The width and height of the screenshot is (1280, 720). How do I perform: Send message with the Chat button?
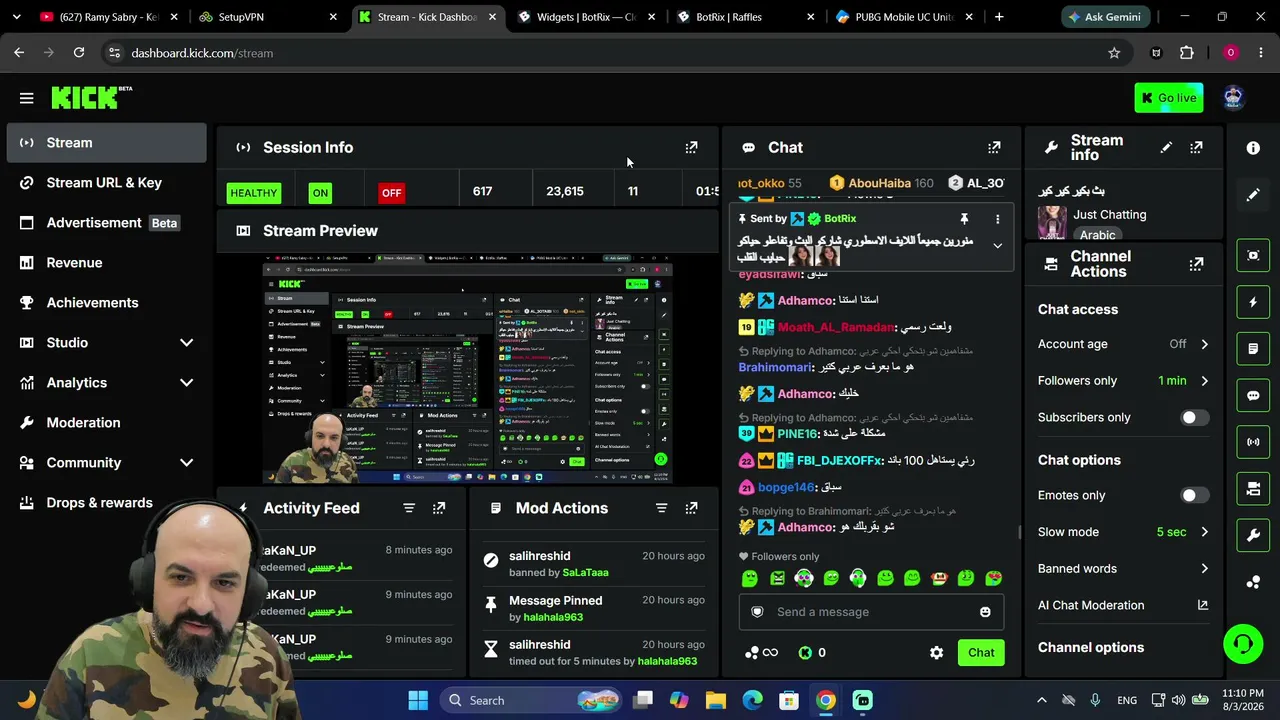coord(981,653)
